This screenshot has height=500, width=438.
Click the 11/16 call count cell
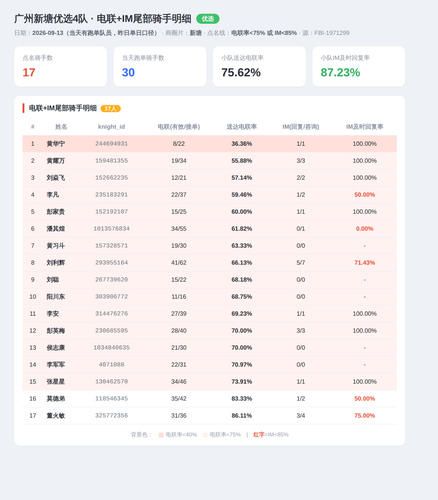(x=179, y=297)
